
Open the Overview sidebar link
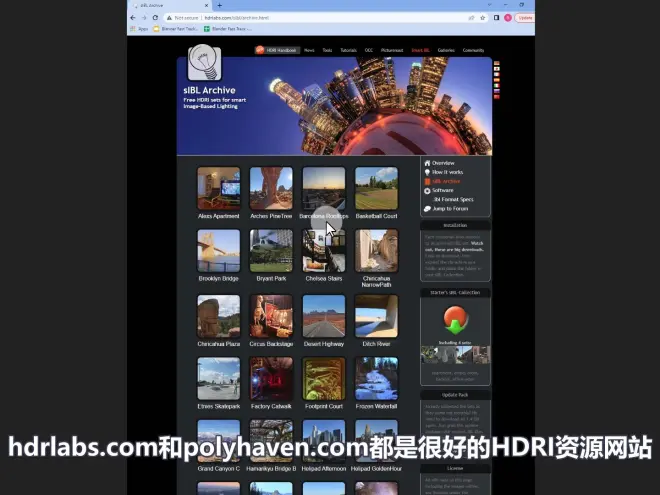click(x=443, y=163)
